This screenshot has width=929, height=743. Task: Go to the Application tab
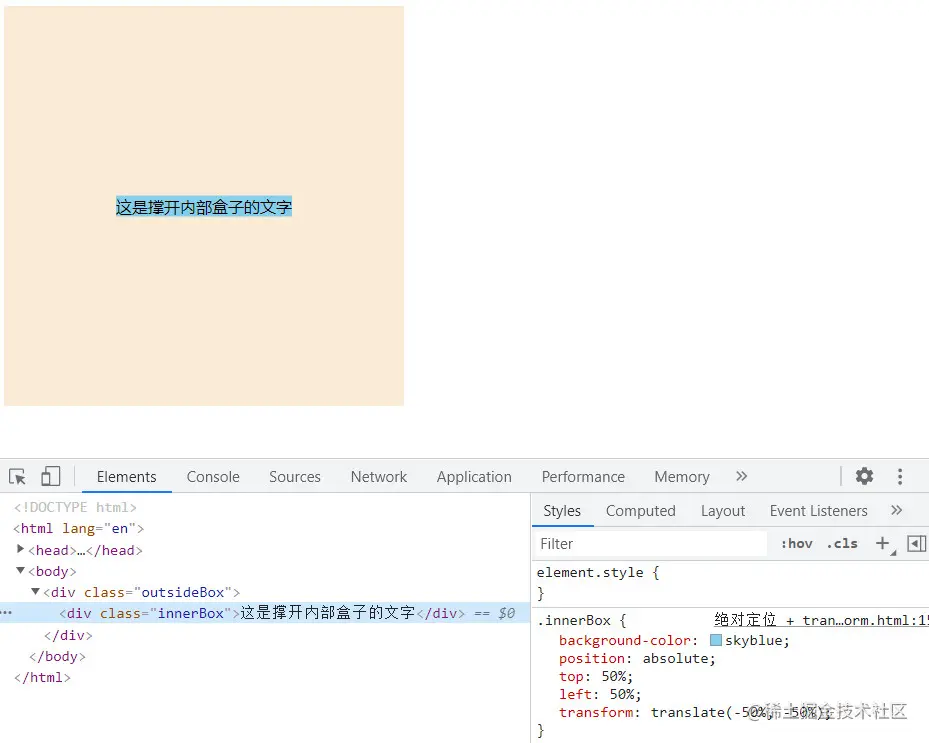[474, 477]
